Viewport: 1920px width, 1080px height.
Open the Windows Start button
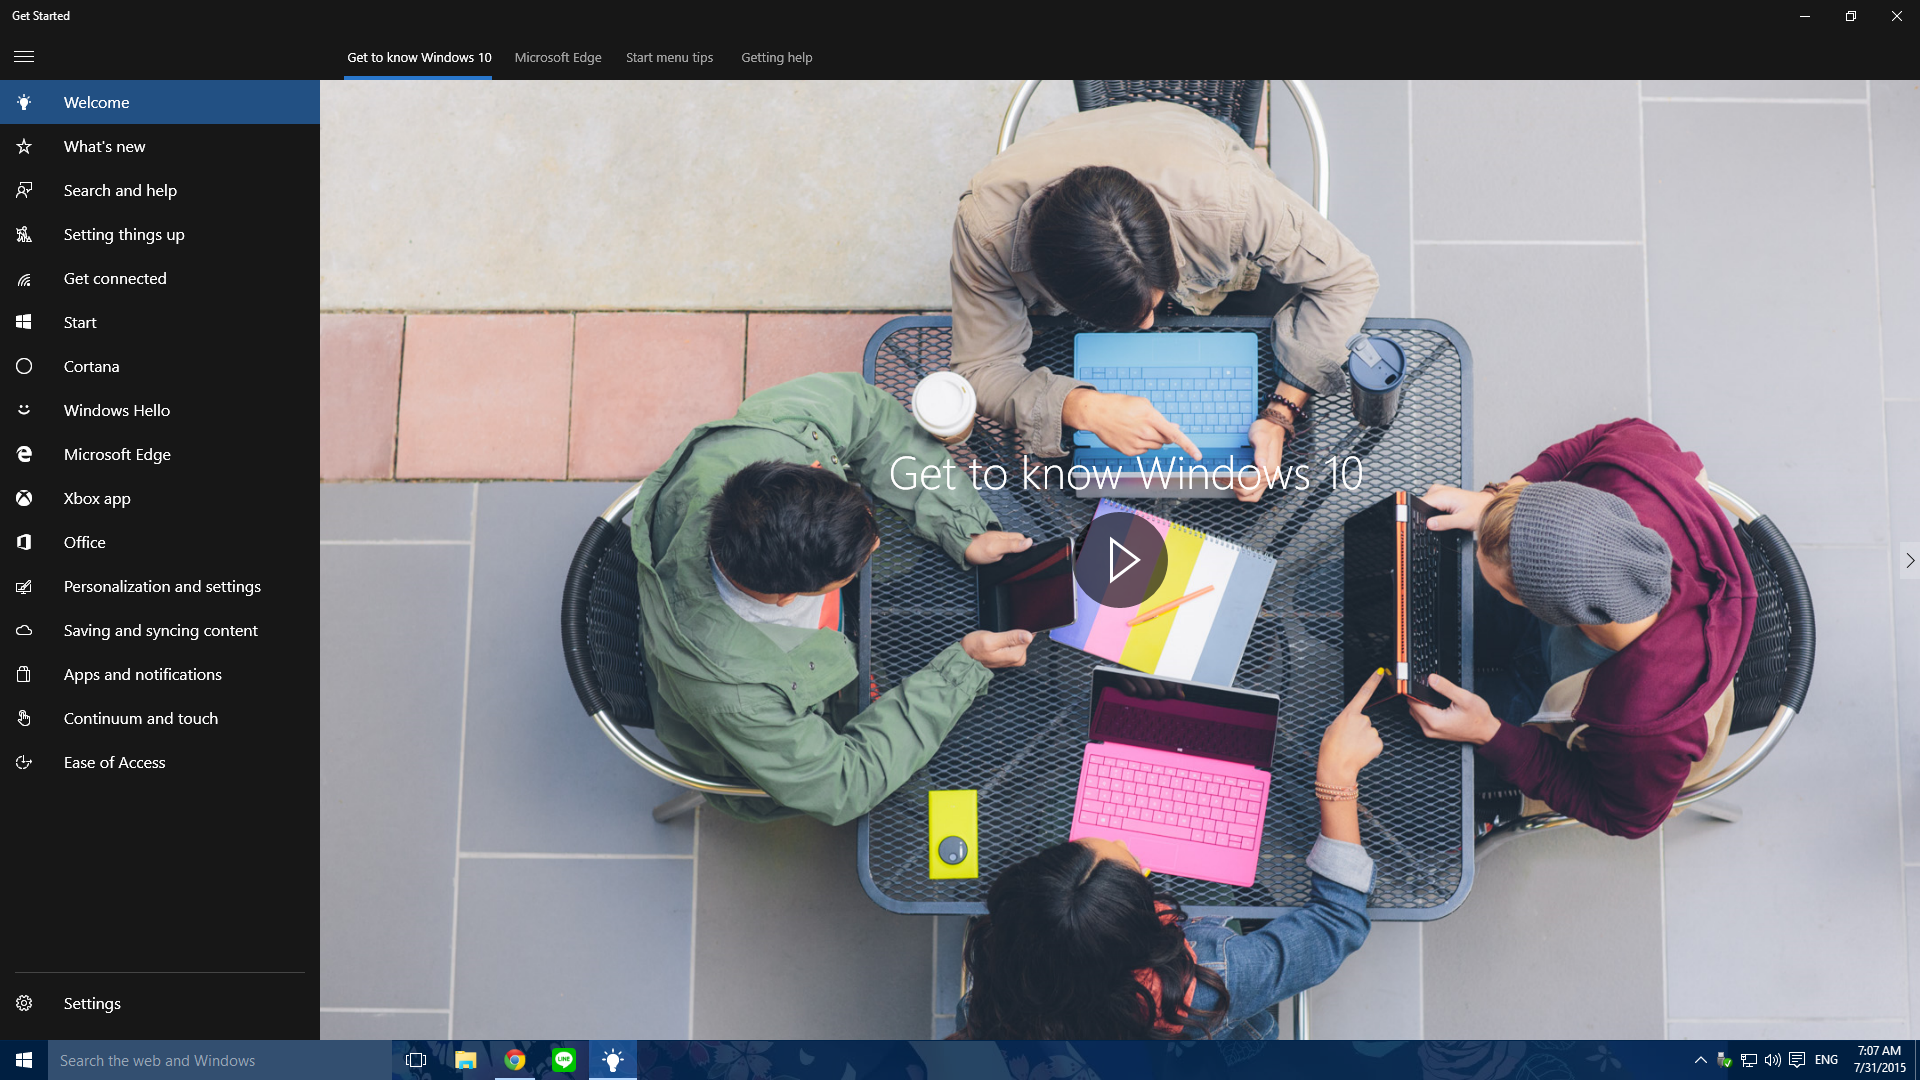[24, 1060]
